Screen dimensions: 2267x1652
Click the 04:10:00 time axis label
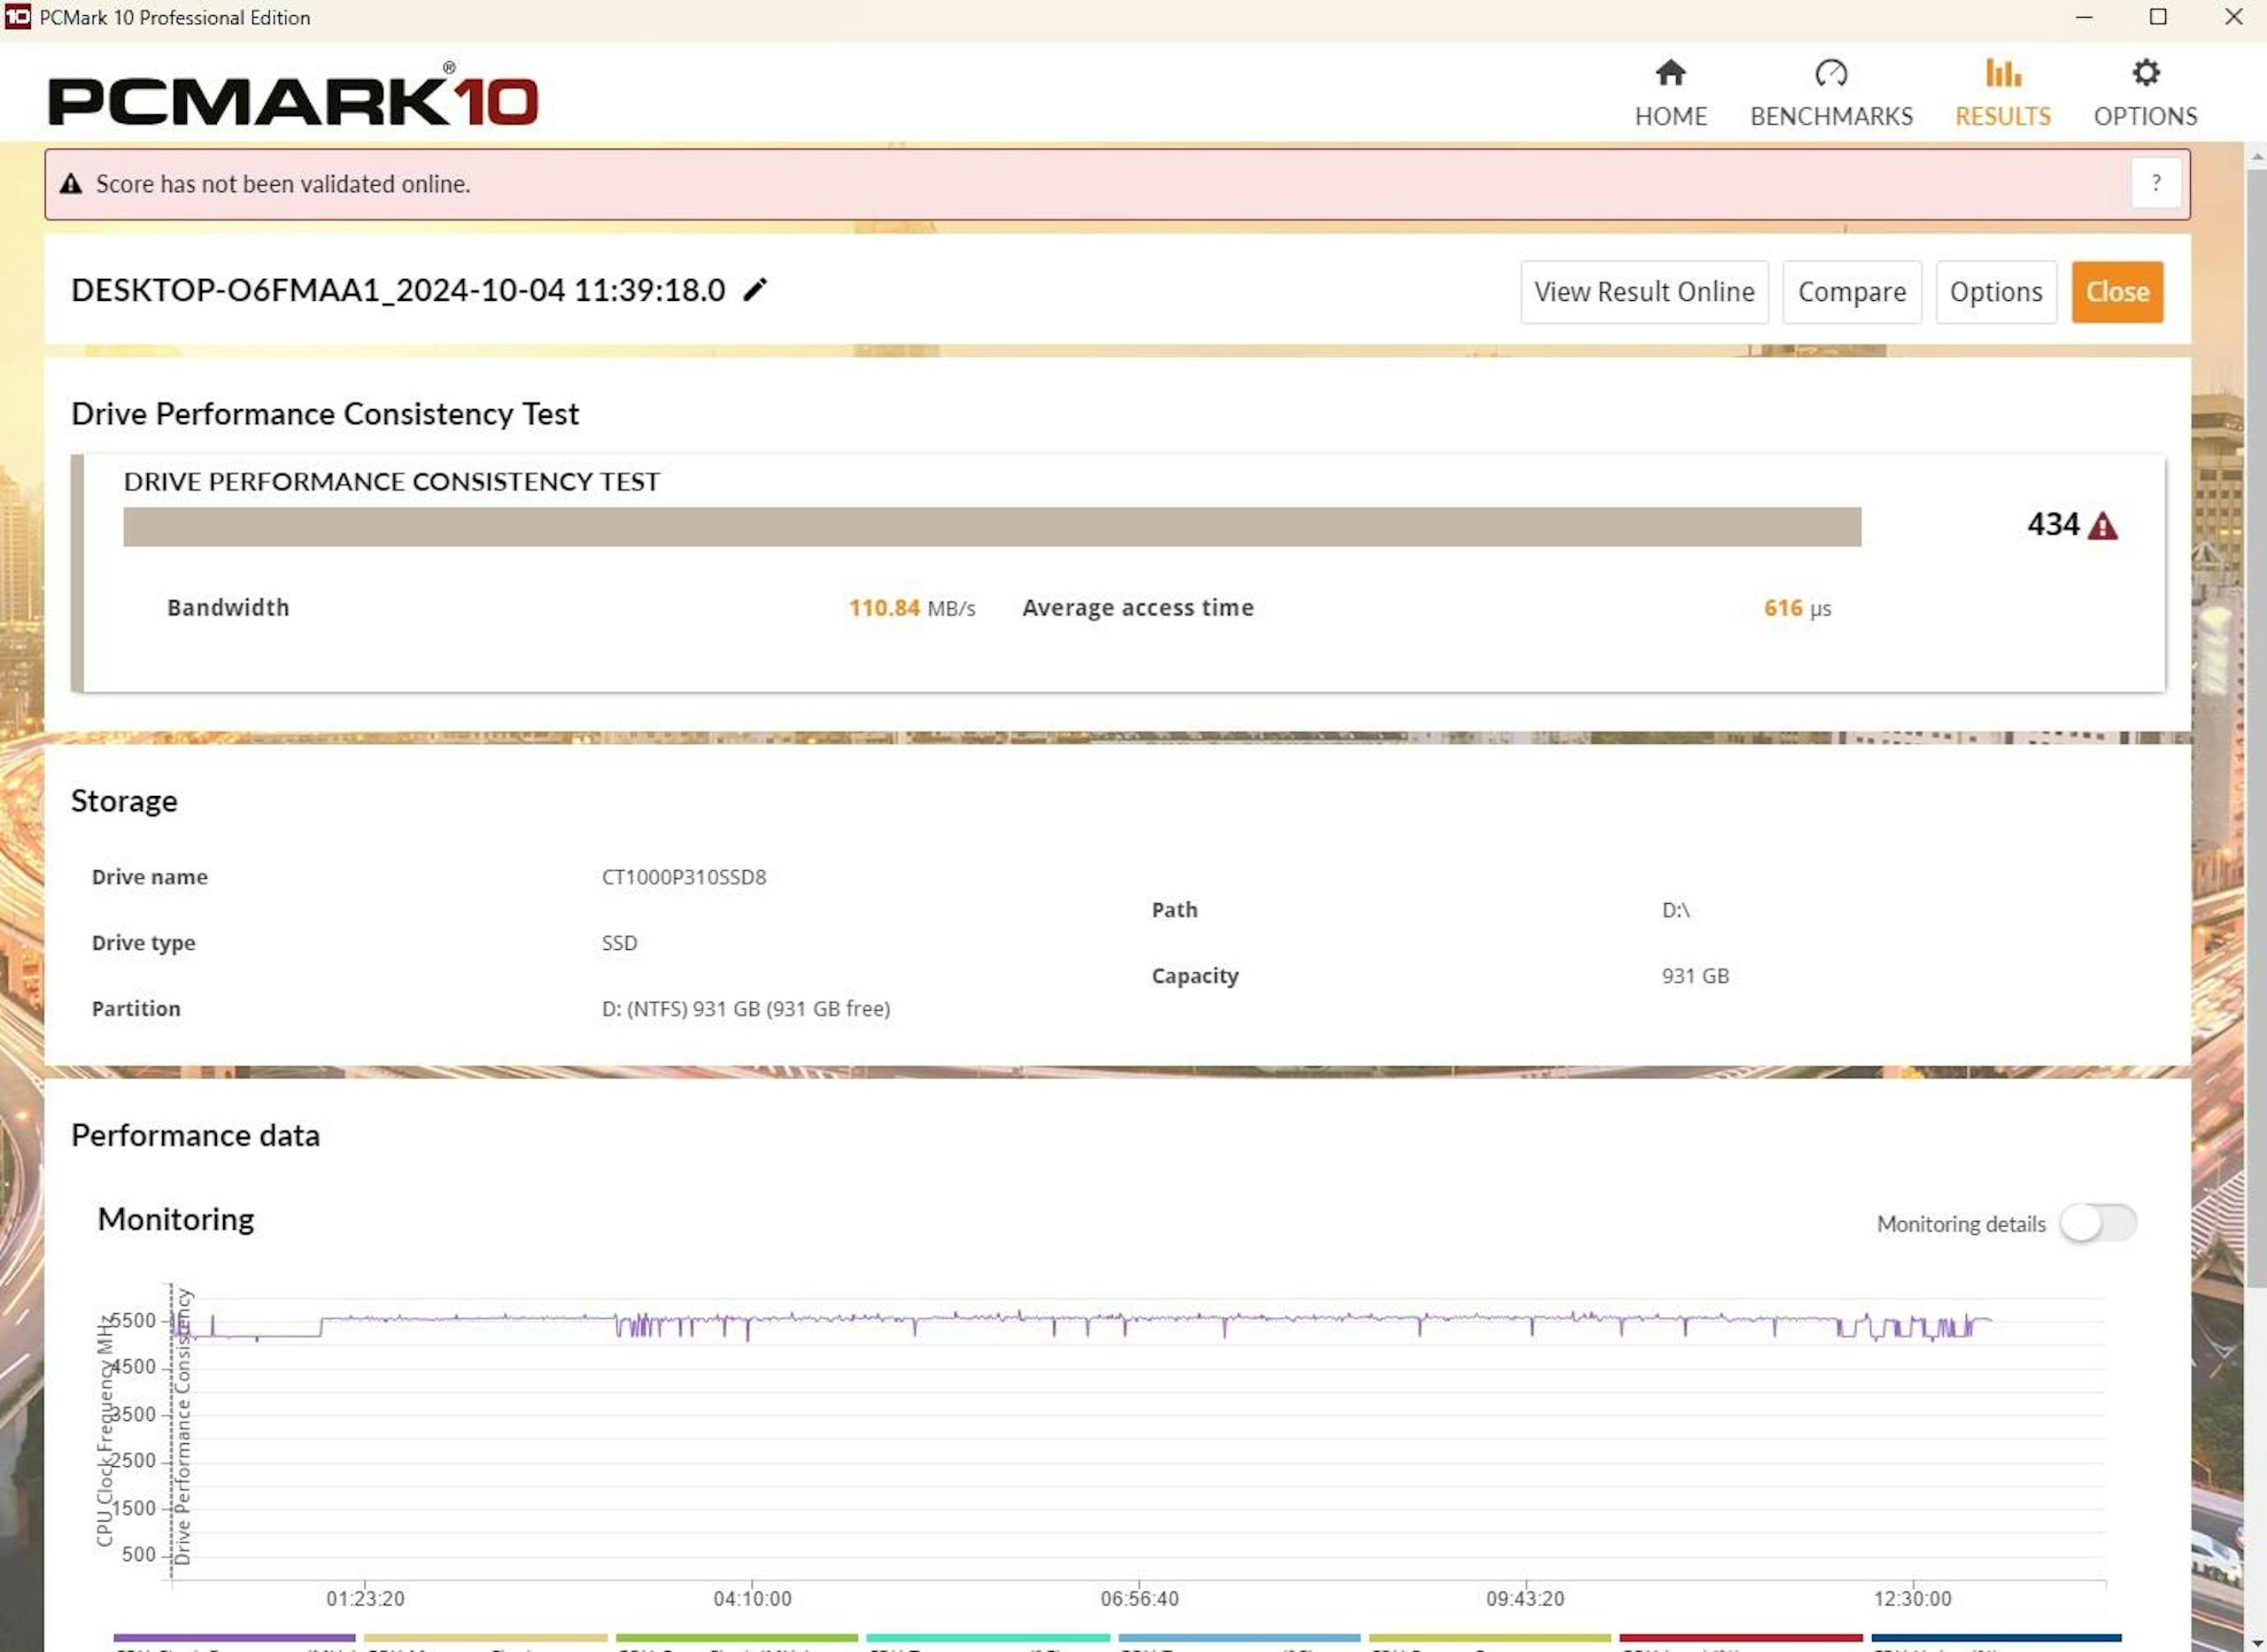(x=752, y=1598)
